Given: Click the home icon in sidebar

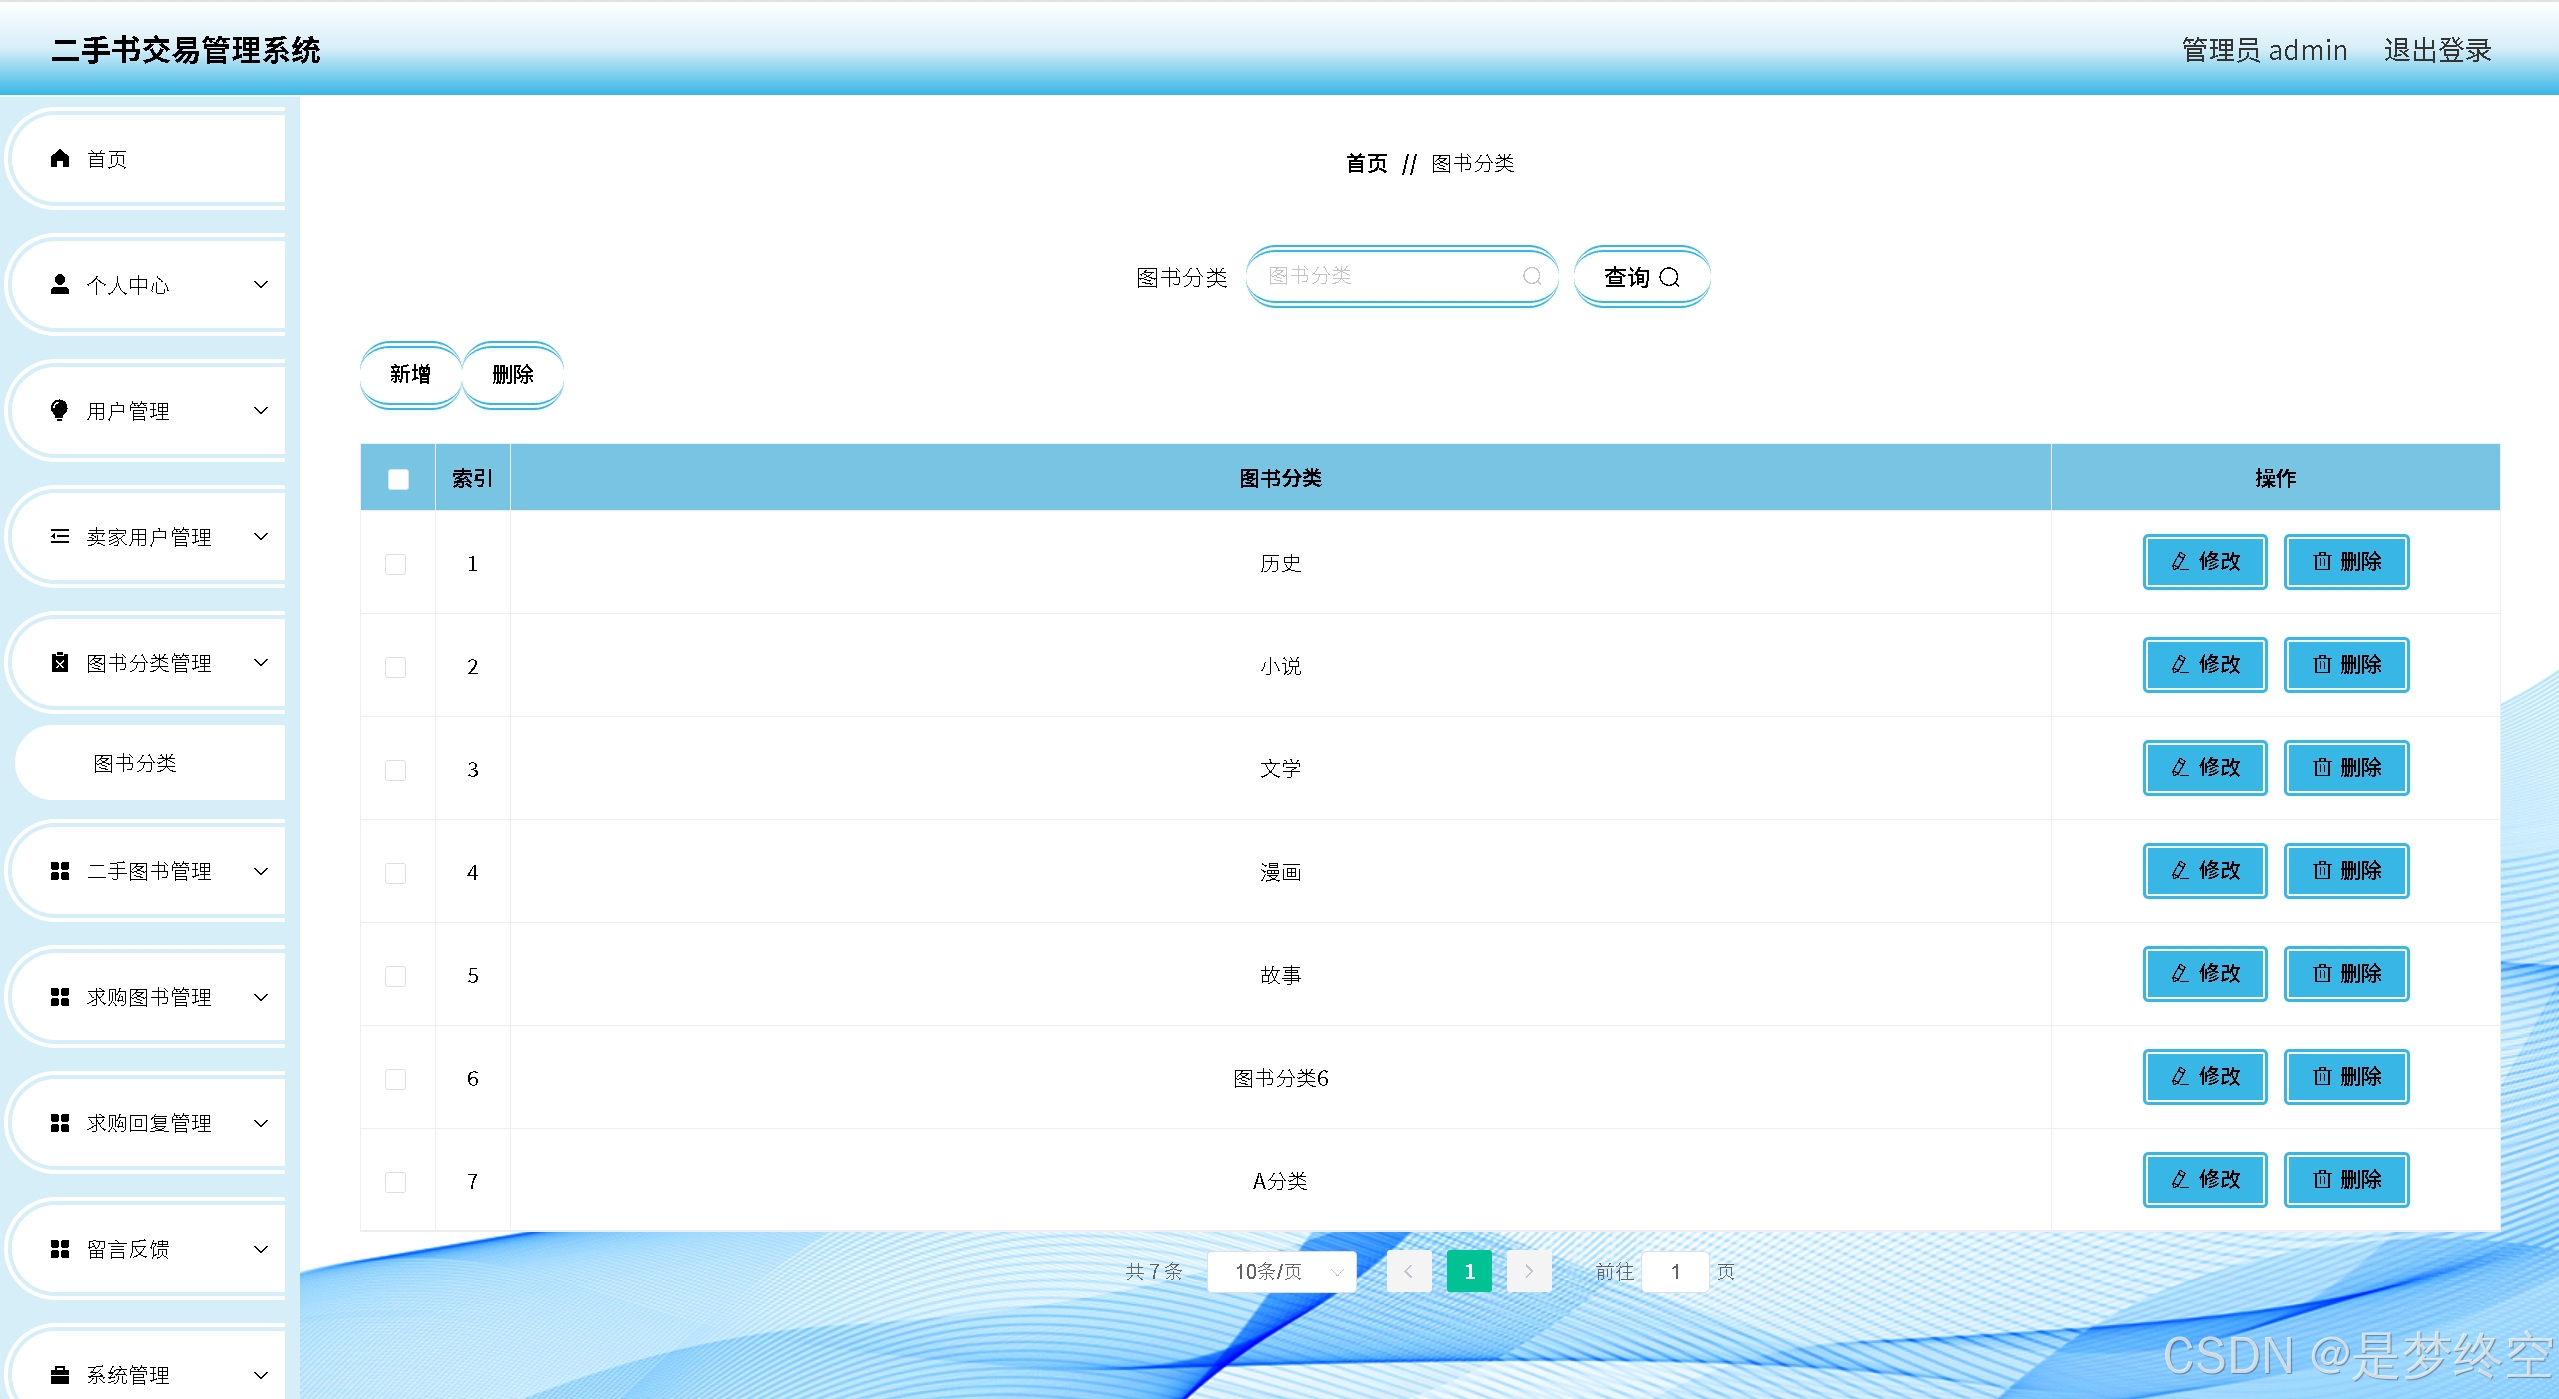Looking at the screenshot, I should click(x=60, y=158).
